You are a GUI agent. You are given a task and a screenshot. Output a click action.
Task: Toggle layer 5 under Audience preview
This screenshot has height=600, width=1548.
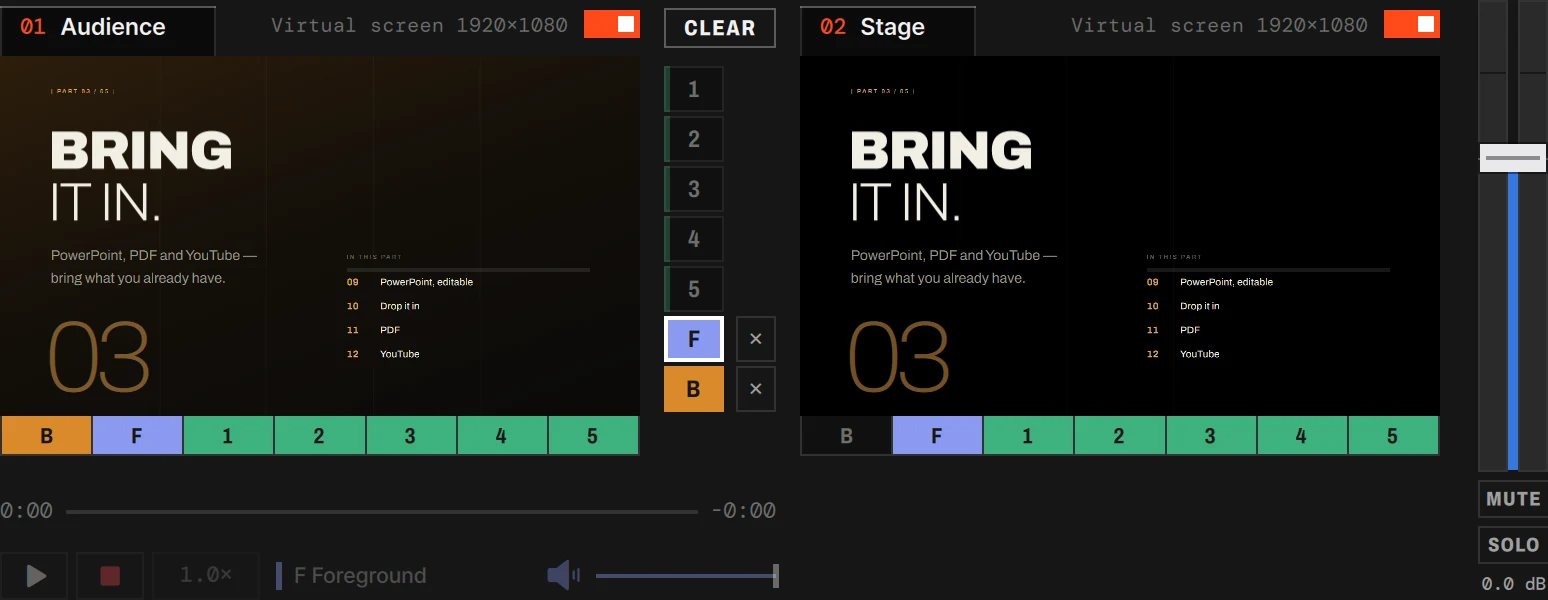593,436
